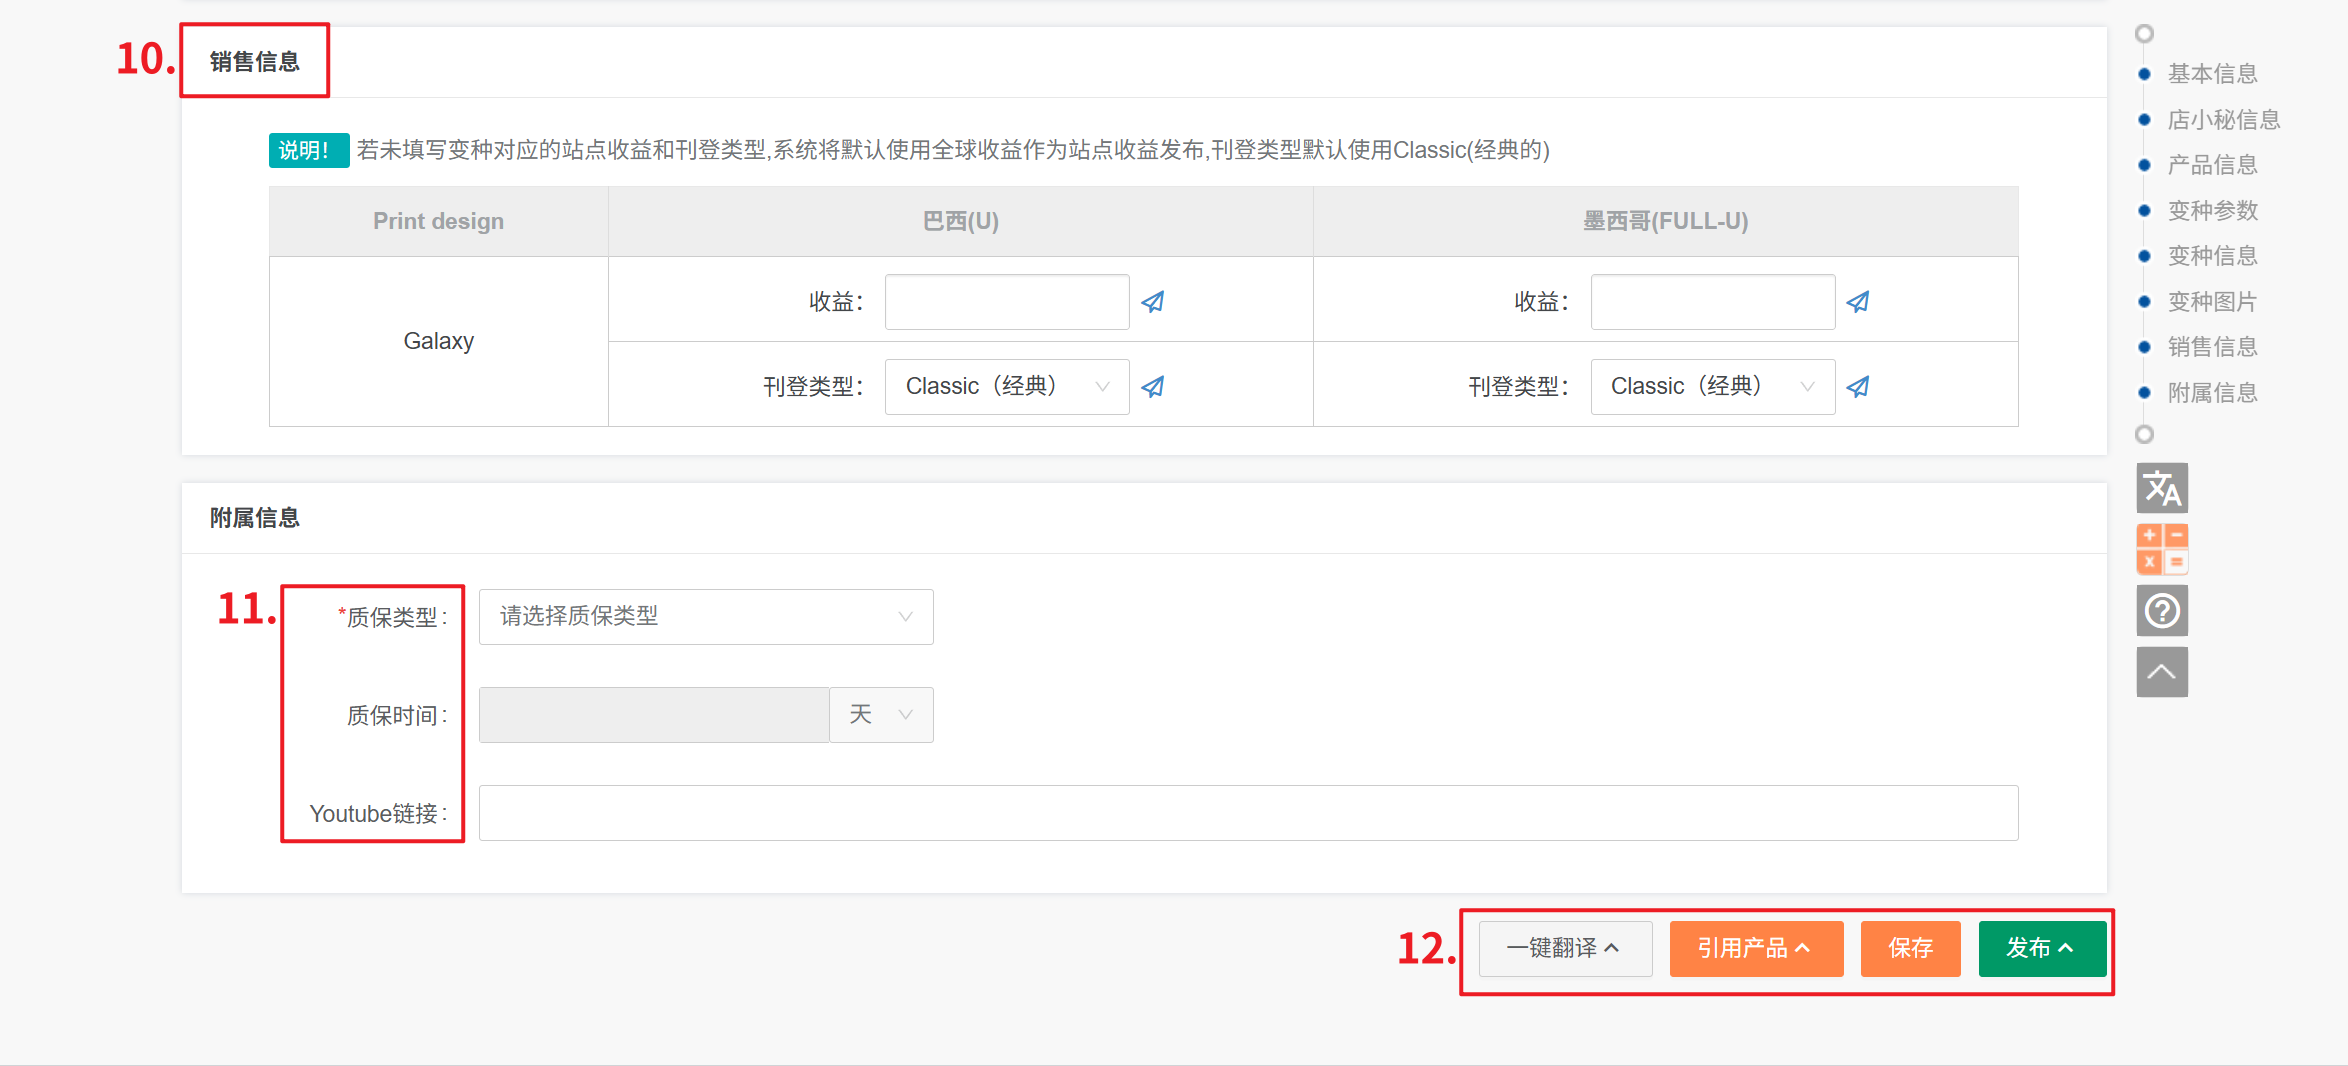2348x1066 pixels.
Task: Click the orange 保存 button
Action: 1909,948
